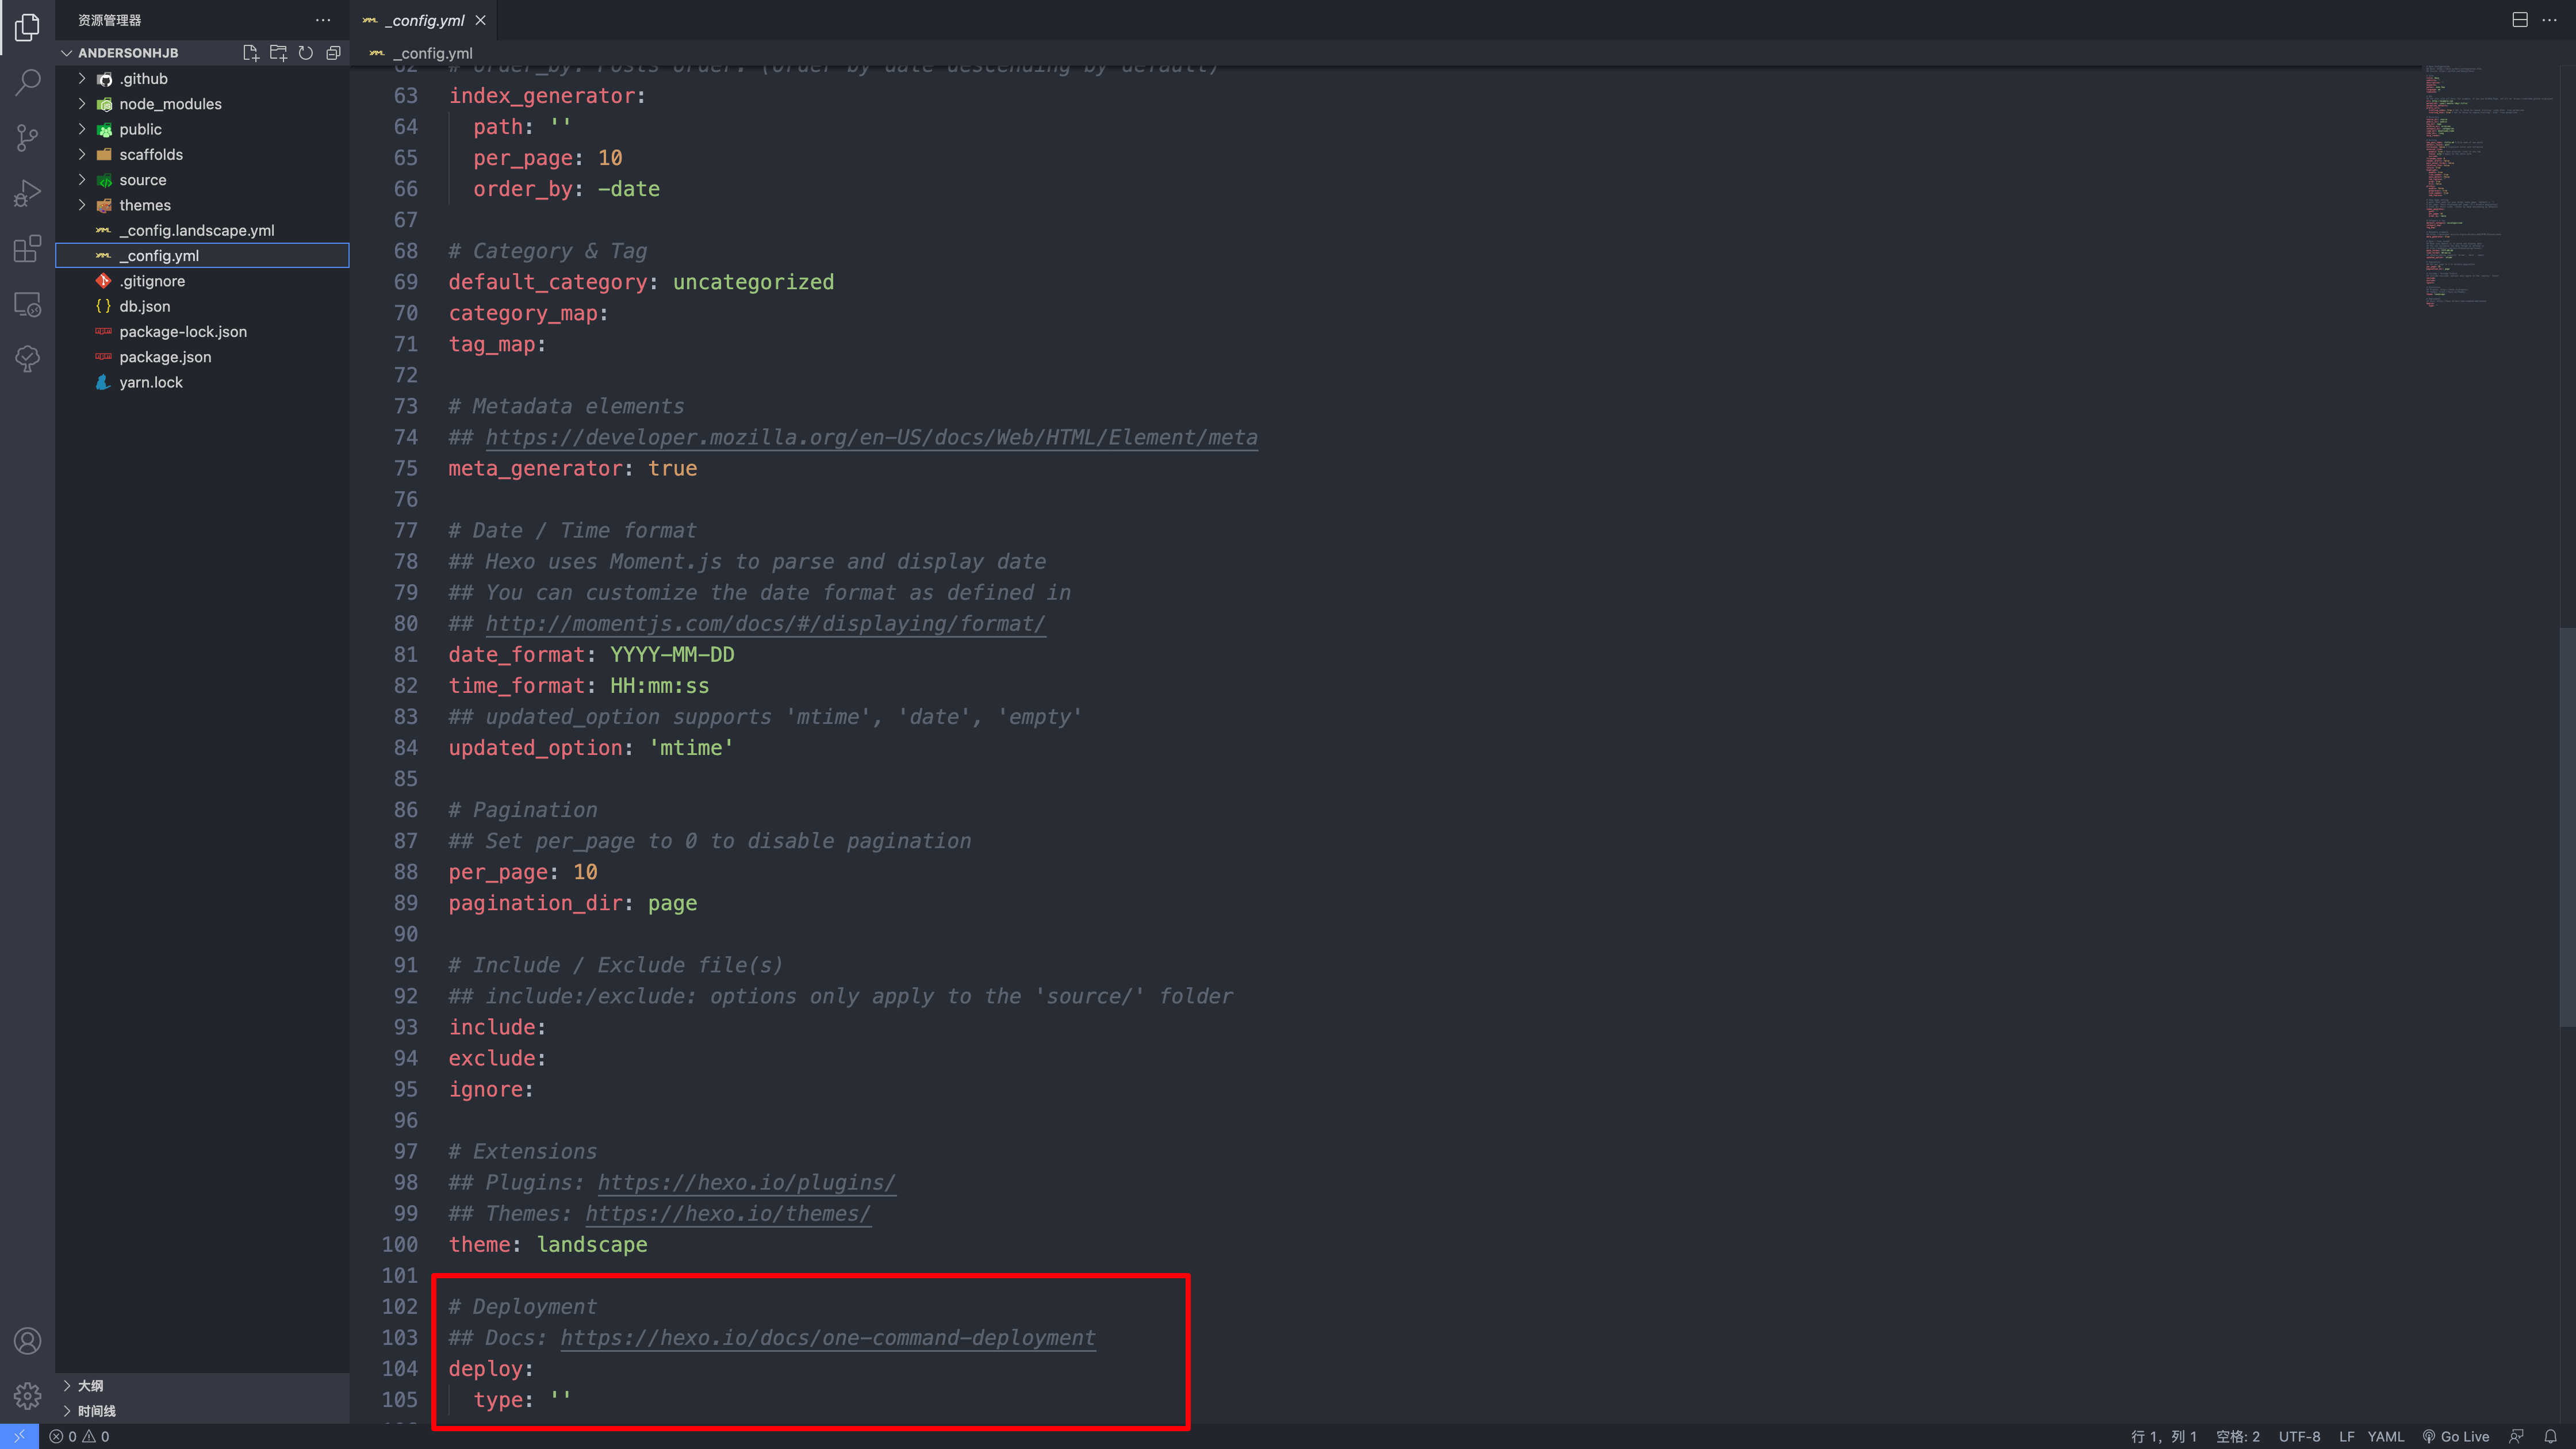Change UTF-8 file encoding
The height and width of the screenshot is (1449, 2576).
pos(2299,1436)
